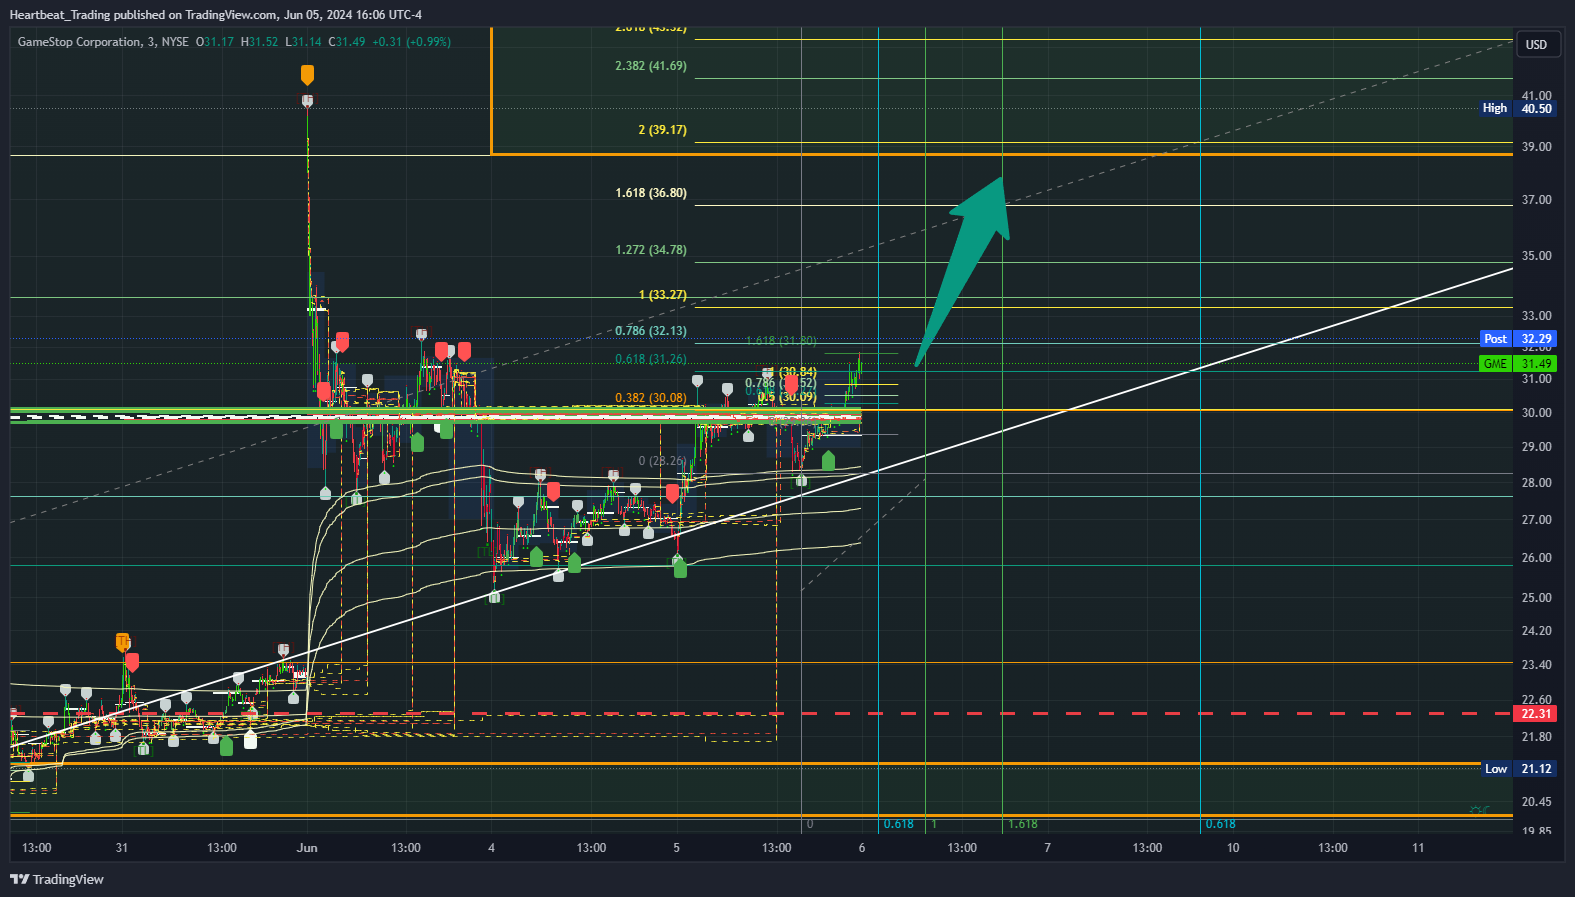Viewport: 1575px width, 897px height.
Task: Select the orange flag marker above the price spike
Action: click(x=307, y=75)
